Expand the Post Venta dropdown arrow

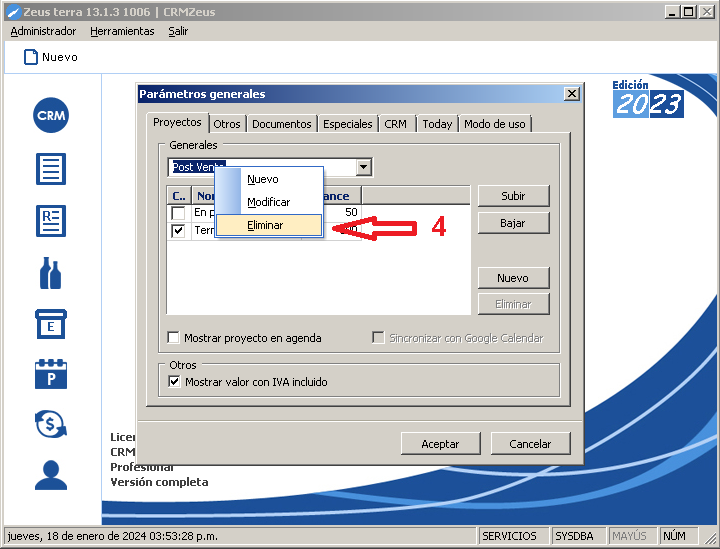click(364, 168)
